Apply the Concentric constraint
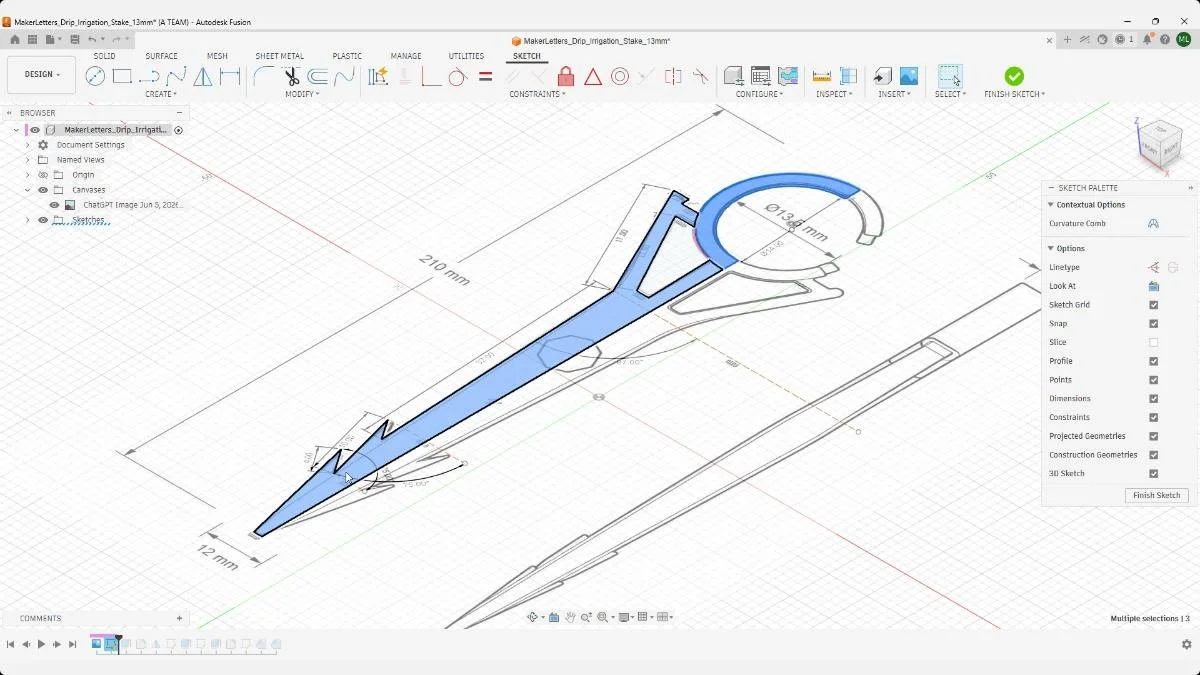This screenshot has height=675, width=1200. coord(620,76)
